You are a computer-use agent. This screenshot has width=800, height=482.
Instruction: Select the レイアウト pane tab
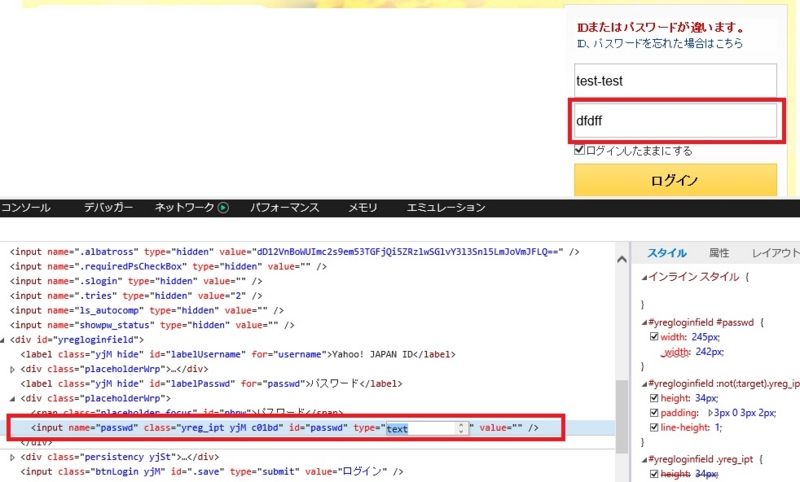[x=776, y=253]
